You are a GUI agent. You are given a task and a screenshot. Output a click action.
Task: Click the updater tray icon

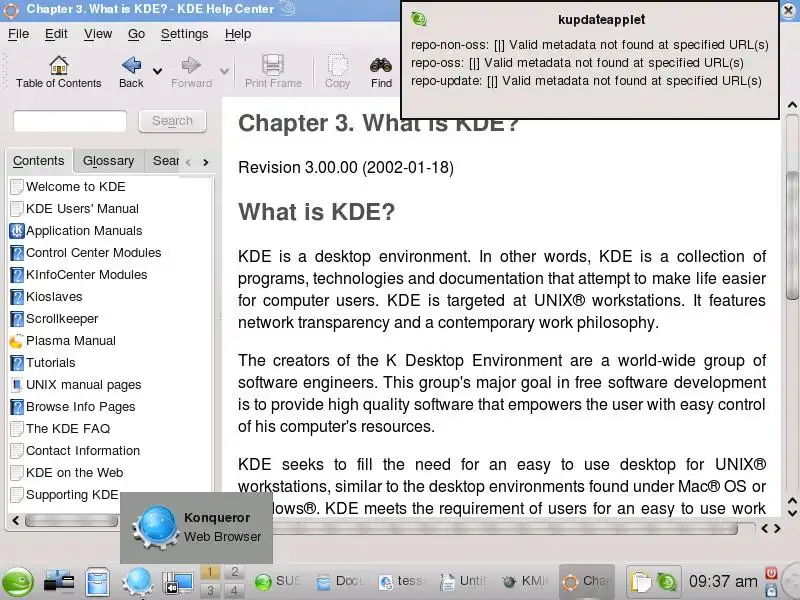[x=667, y=582]
